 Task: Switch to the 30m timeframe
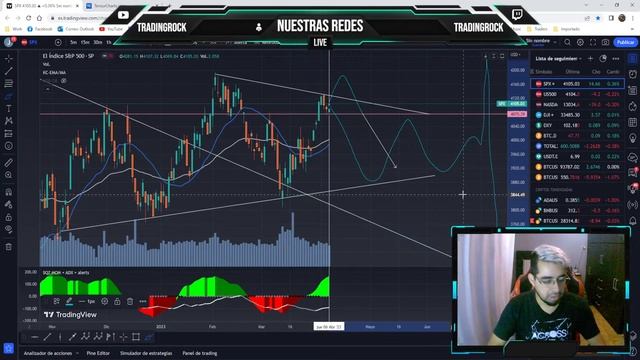point(98,42)
